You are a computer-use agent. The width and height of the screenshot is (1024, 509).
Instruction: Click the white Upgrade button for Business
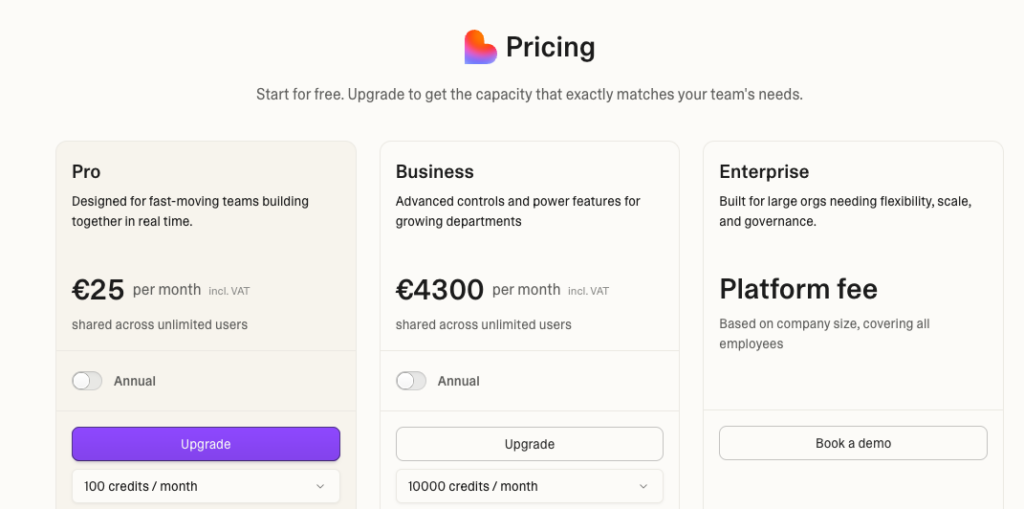click(x=529, y=444)
